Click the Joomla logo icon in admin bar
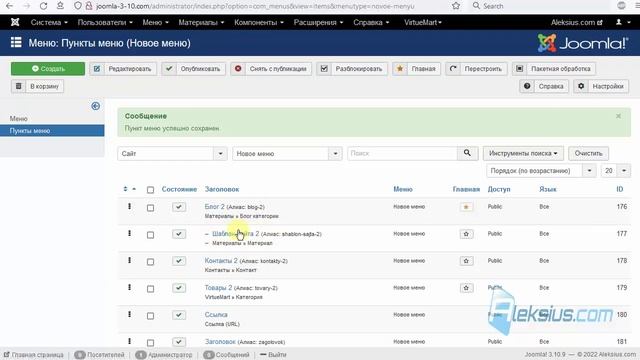 15,22
